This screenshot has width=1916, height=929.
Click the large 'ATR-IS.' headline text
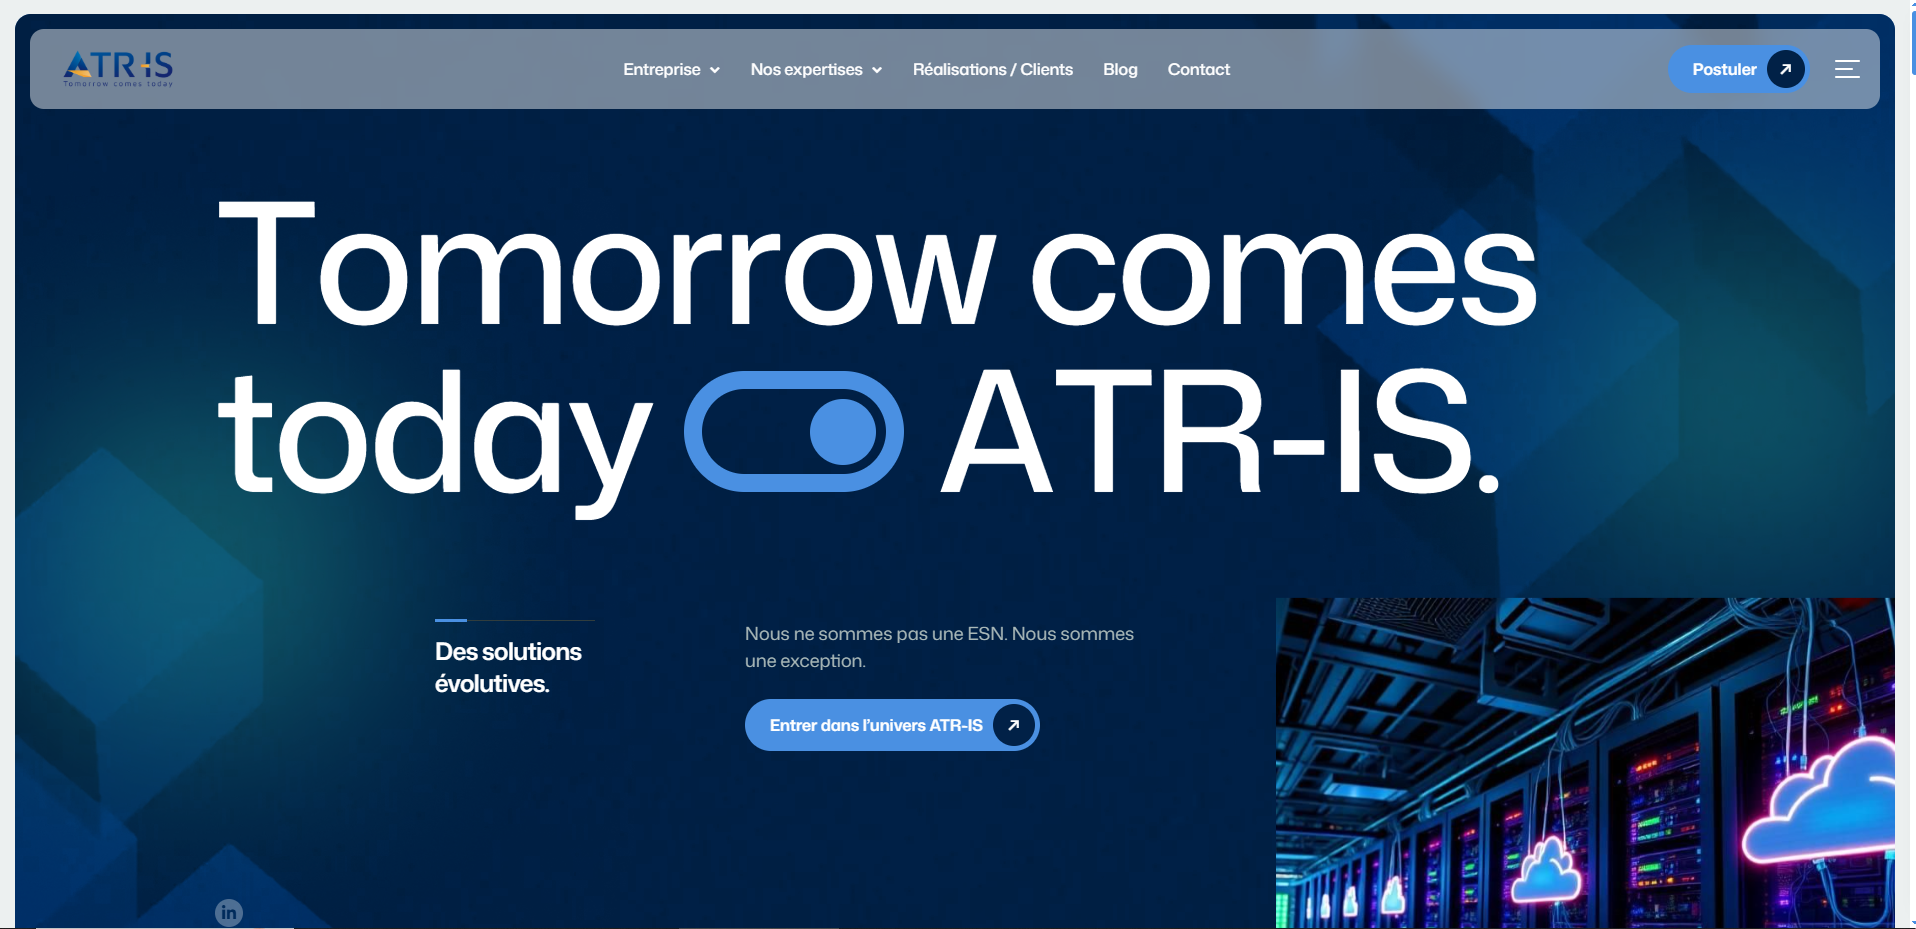[x=1221, y=431]
